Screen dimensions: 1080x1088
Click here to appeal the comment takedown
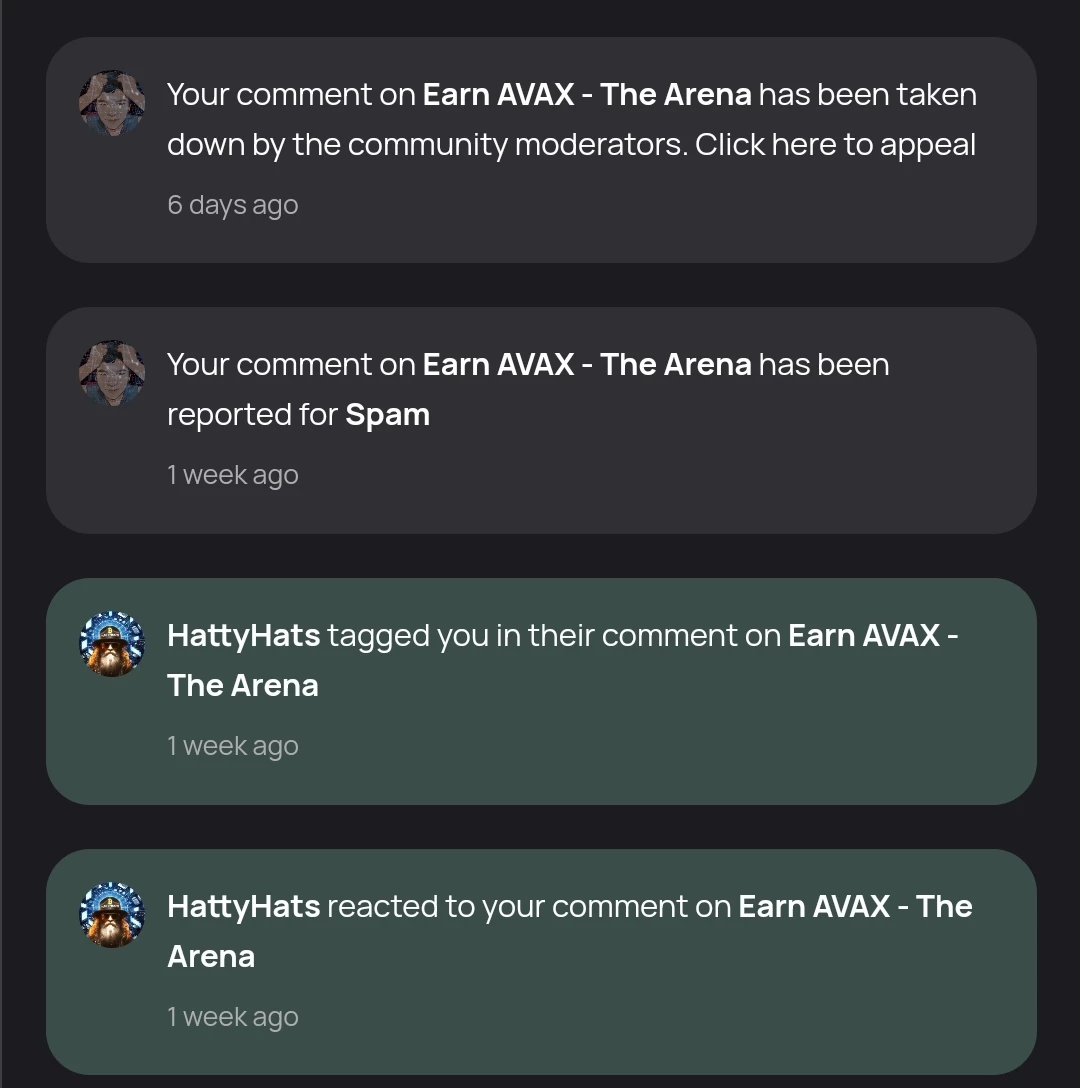(x=835, y=145)
